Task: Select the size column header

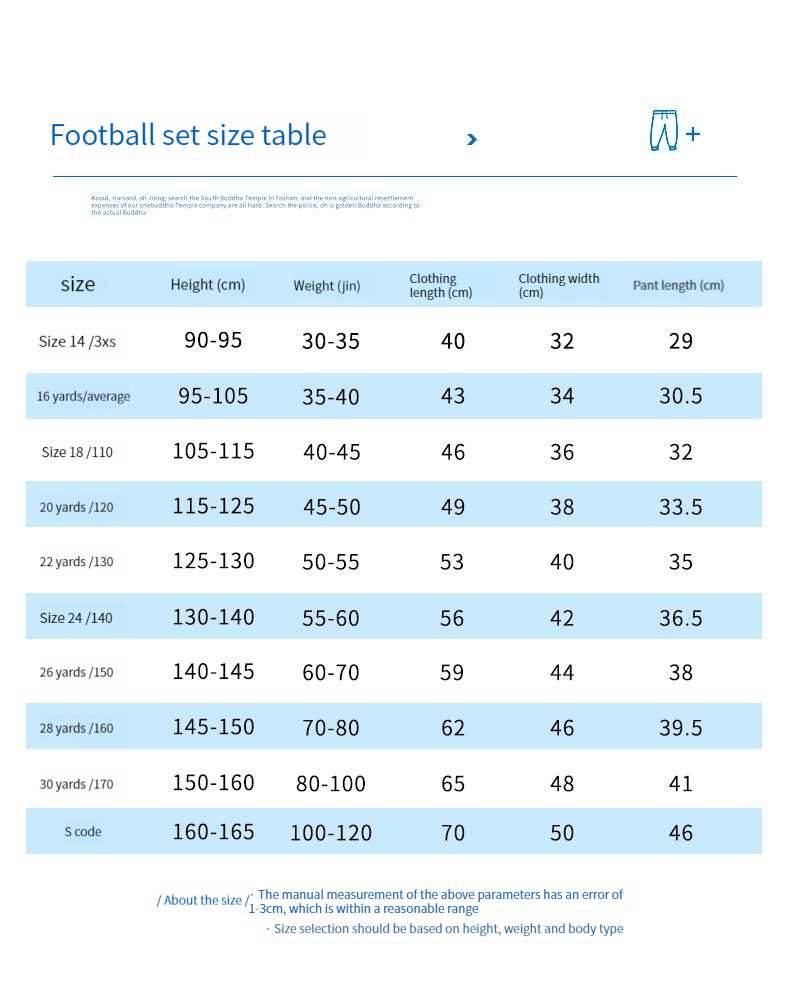Action: pos(78,284)
